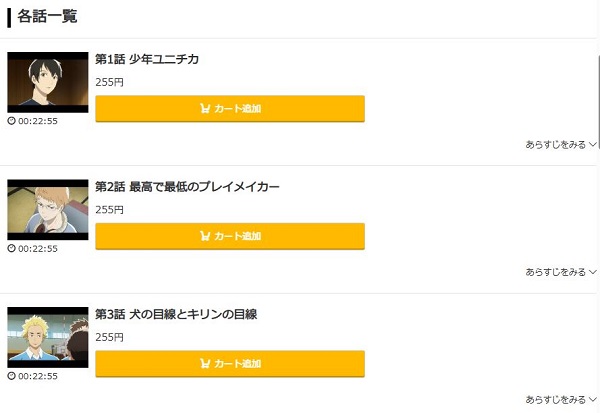Click the 各話一覧 section heading

[47, 16]
